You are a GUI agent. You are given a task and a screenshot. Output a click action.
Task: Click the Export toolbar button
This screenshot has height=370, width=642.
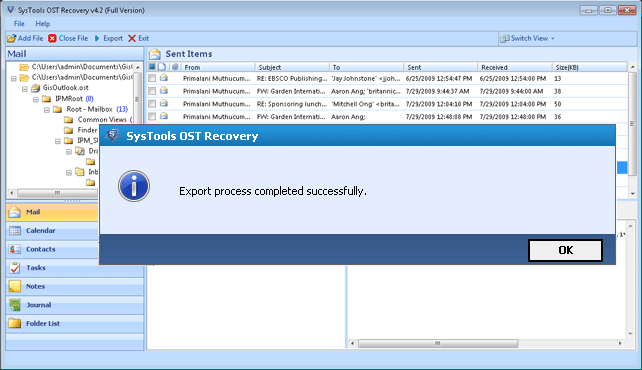109,38
